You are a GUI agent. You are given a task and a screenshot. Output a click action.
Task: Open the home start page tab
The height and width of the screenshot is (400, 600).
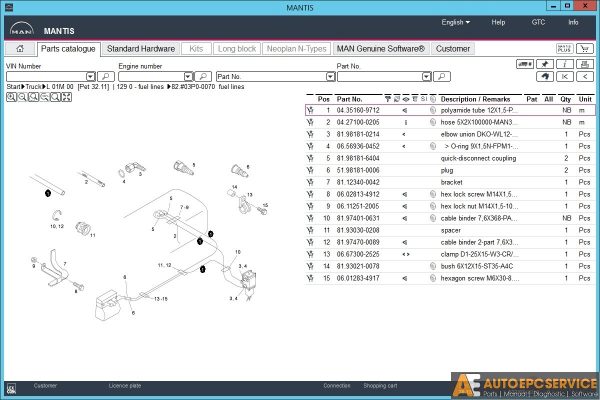point(20,49)
